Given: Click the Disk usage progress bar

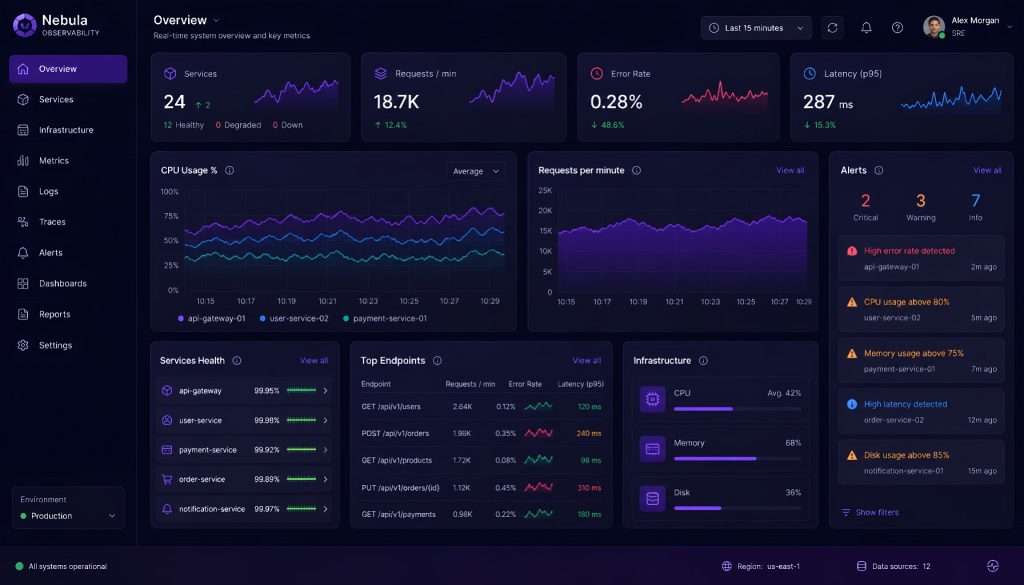Looking at the screenshot, I should click(737, 508).
